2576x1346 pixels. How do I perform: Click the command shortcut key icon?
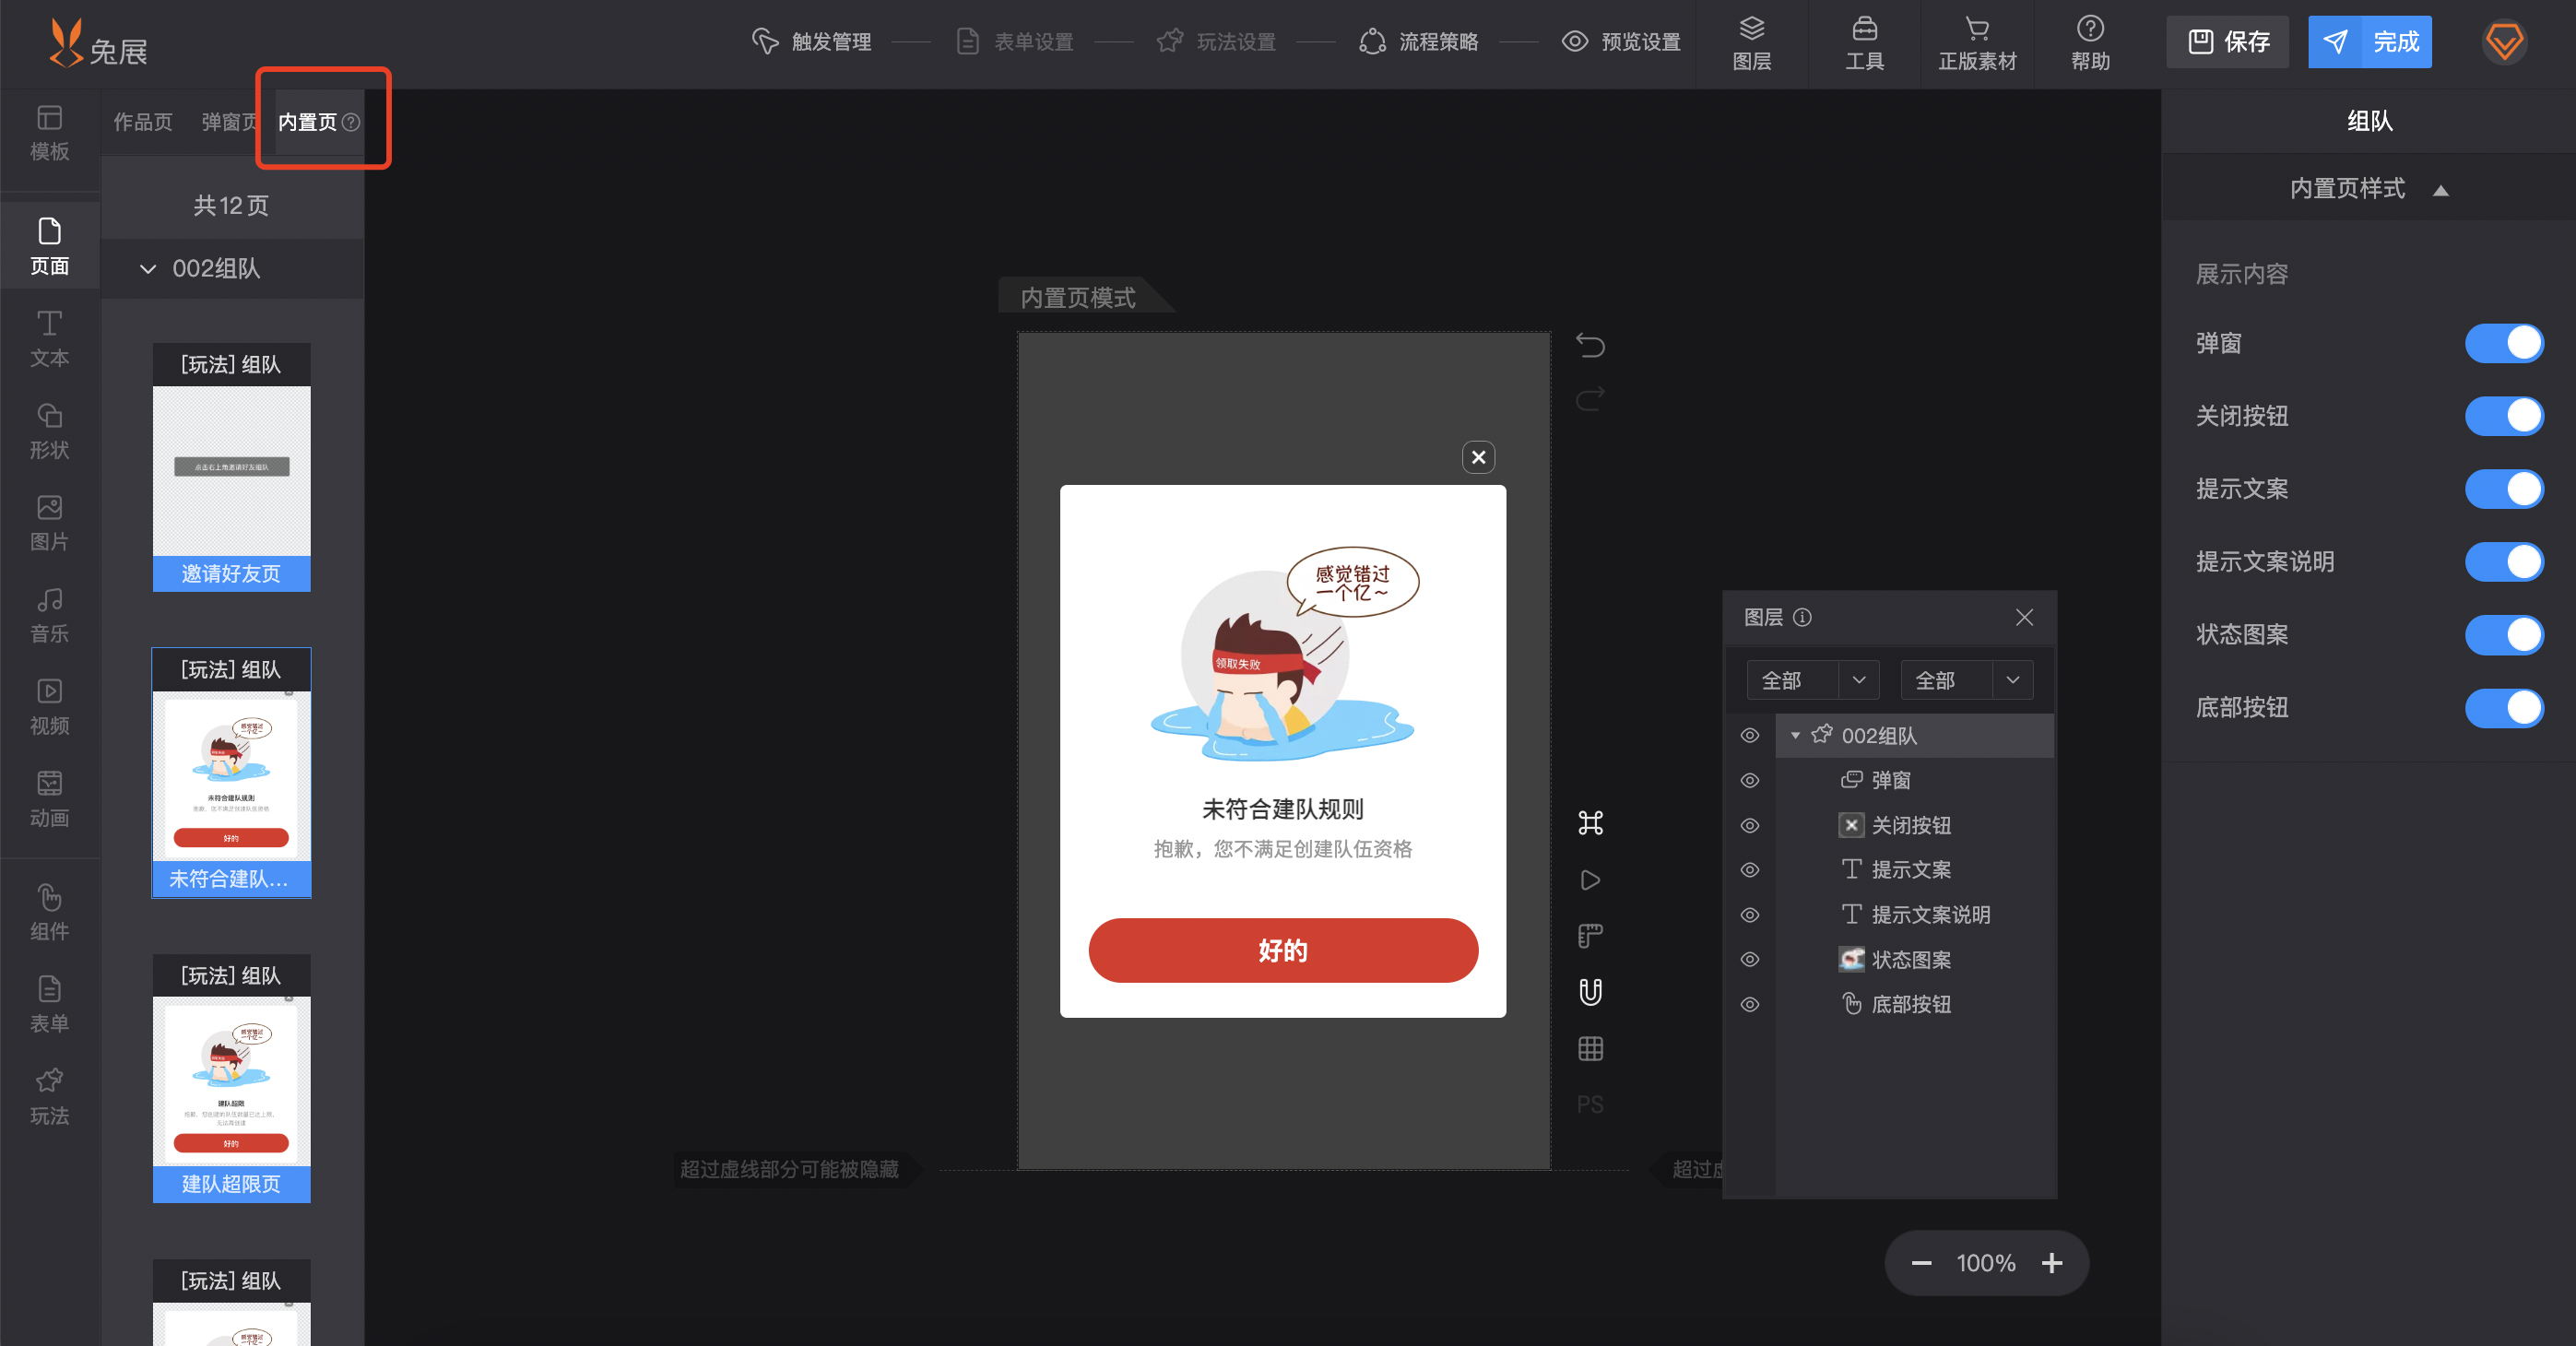pos(1590,823)
